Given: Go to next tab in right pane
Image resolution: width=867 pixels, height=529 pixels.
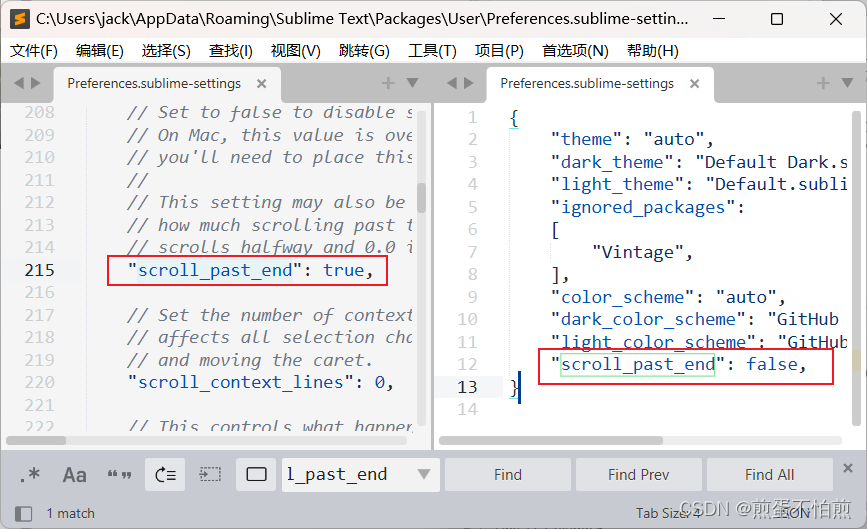Looking at the screenshot, I should (x=469, y=83).
